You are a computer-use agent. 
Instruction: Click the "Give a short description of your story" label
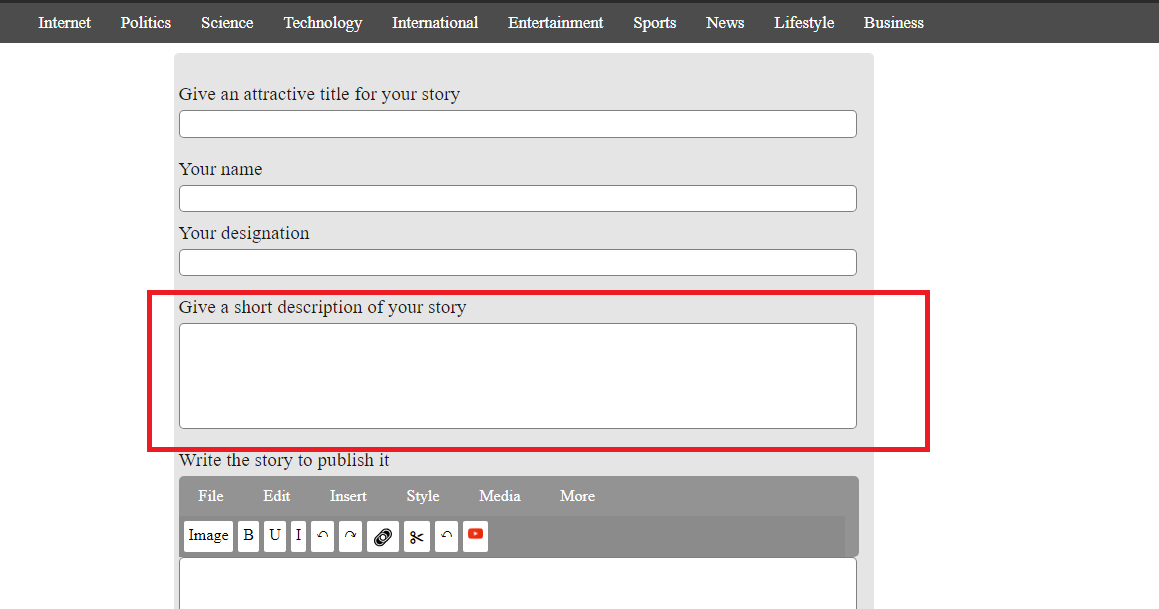click(322, 307)
